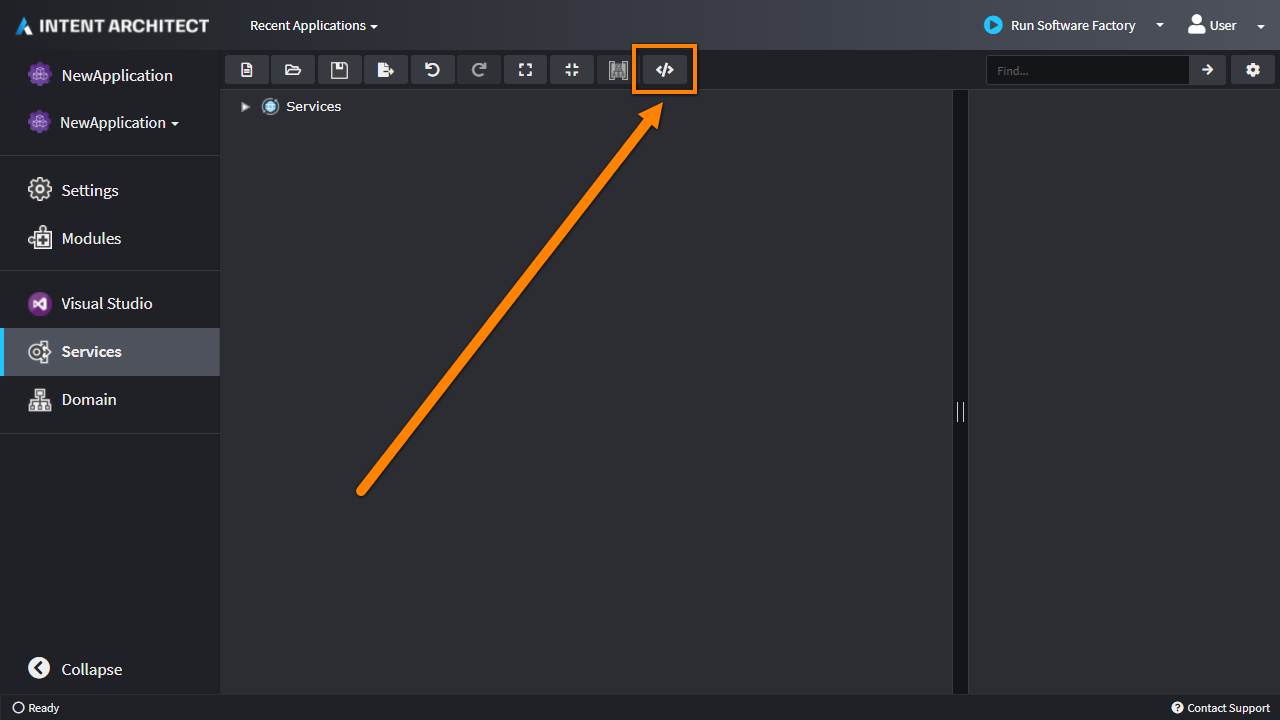Image resolution: width=1280 pixels, height=720 pixels.
Task: Expand all with the fullscreen-corners icon
Action: 525,70
